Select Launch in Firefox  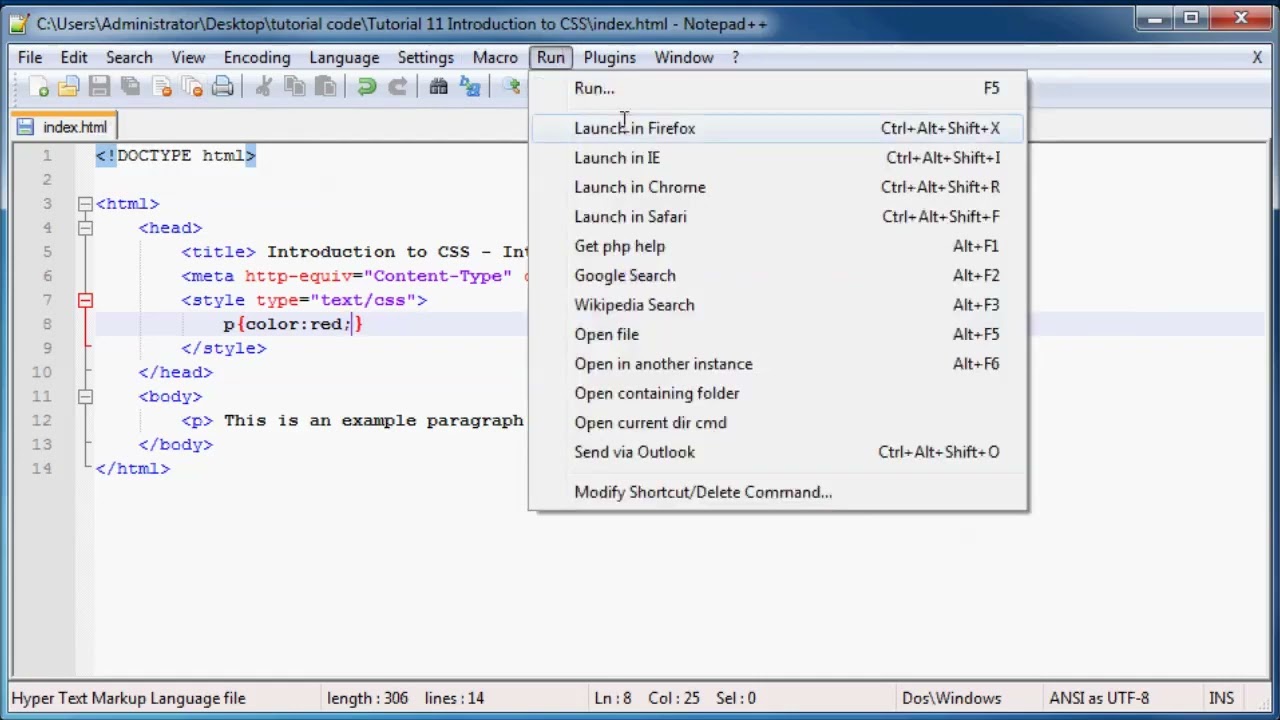[778, 128]
